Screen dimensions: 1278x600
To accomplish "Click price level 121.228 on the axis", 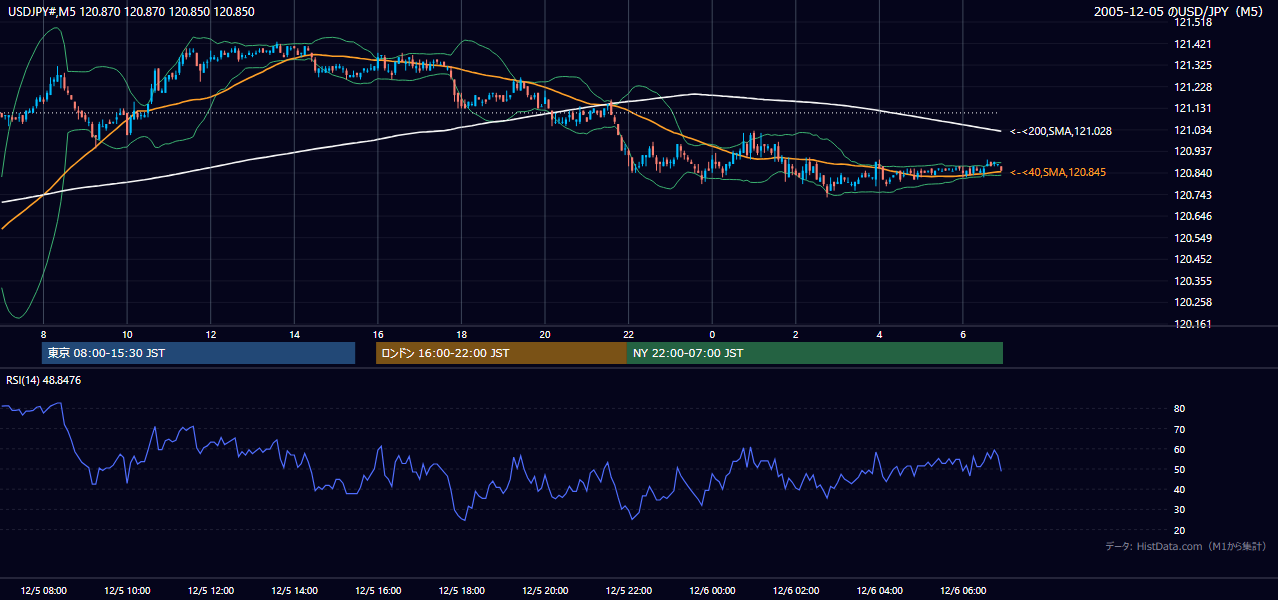I will pos(1193,87).
